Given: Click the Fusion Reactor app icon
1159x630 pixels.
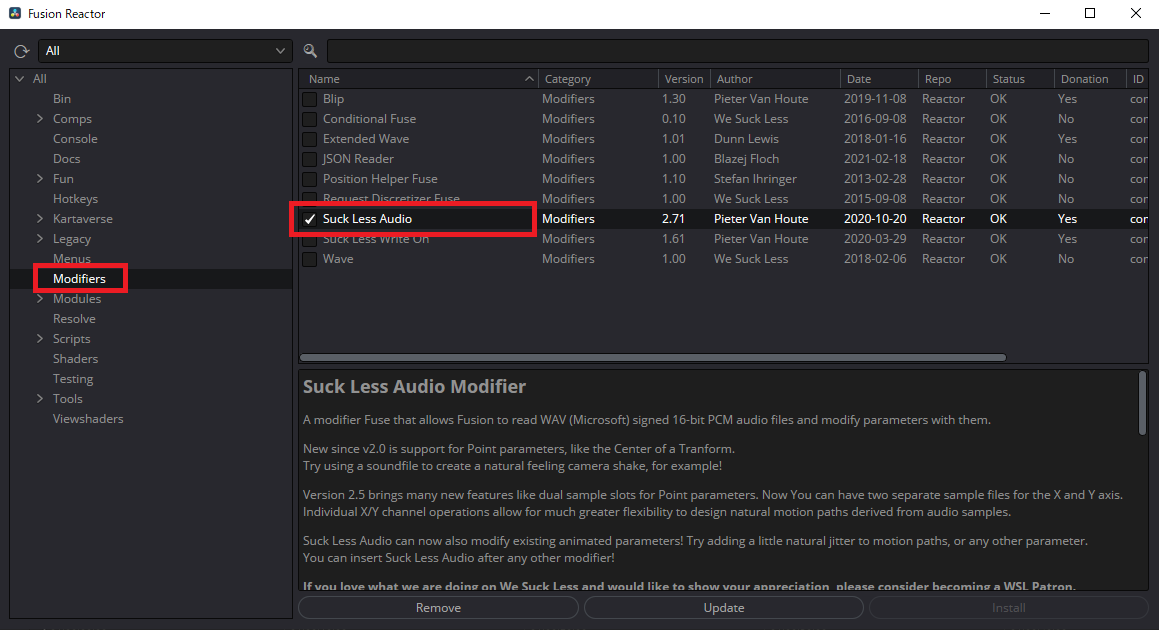Looking at the screenshot, I should point(15,13).
